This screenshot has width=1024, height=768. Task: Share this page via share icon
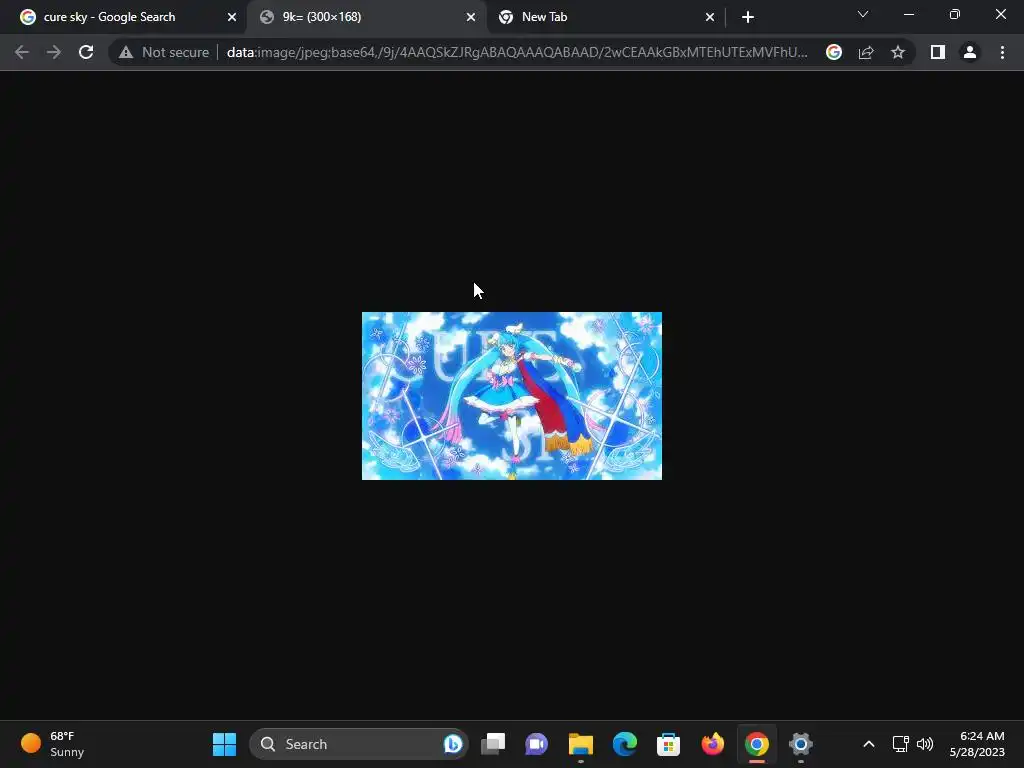click(x=866, y=52)
